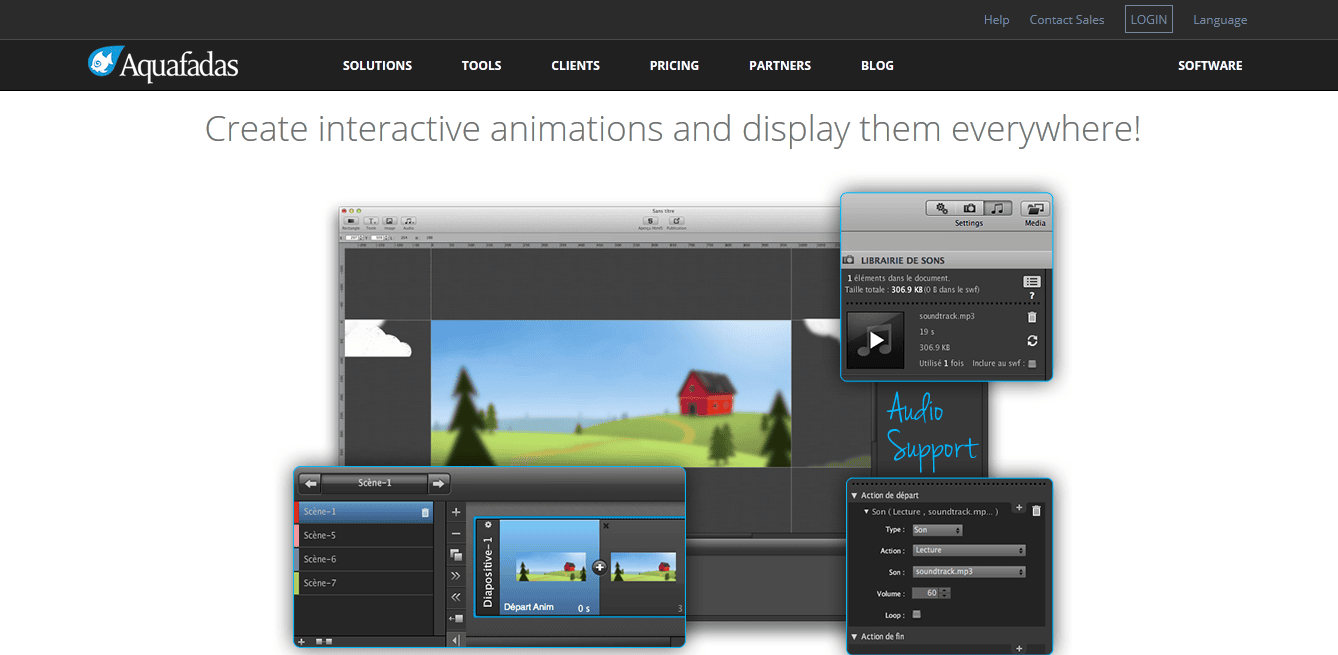Play the soundtrack.mp3 preview

[x=876, y=340]
